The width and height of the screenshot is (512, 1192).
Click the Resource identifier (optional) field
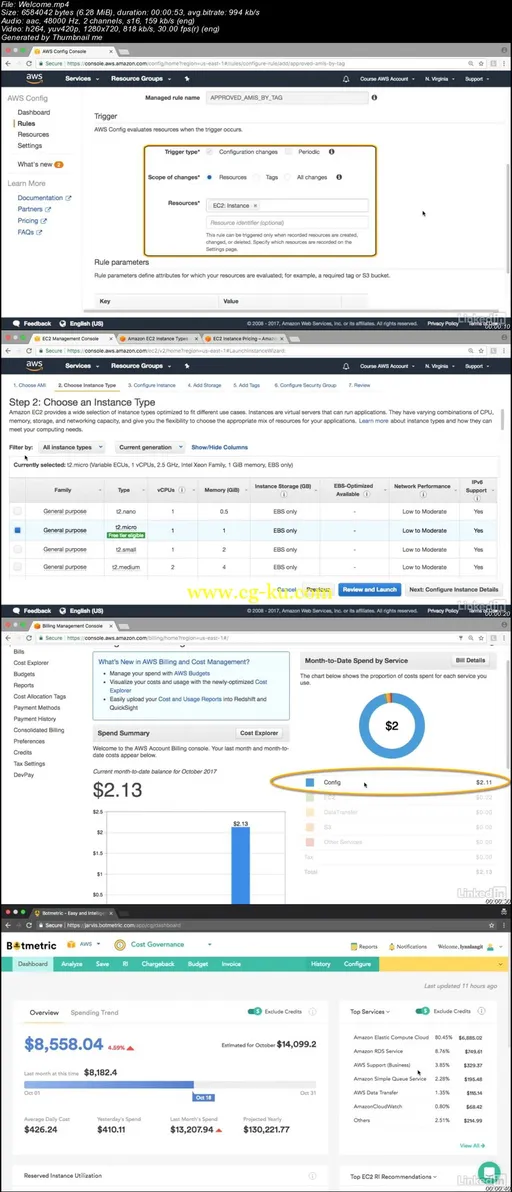click(x=286, y=222)
